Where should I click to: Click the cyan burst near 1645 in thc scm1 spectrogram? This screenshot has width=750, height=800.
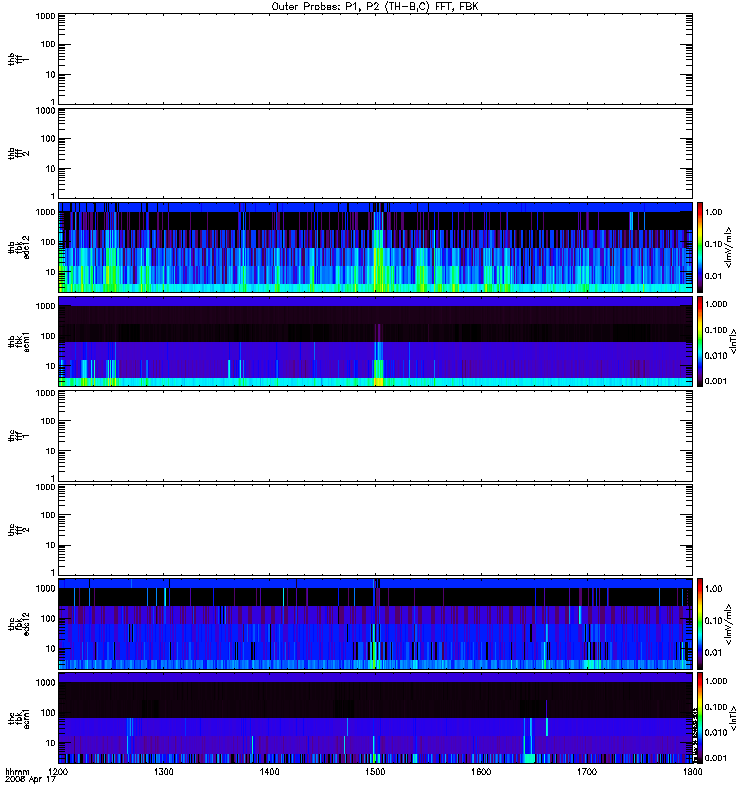click(x=530, y=758)
